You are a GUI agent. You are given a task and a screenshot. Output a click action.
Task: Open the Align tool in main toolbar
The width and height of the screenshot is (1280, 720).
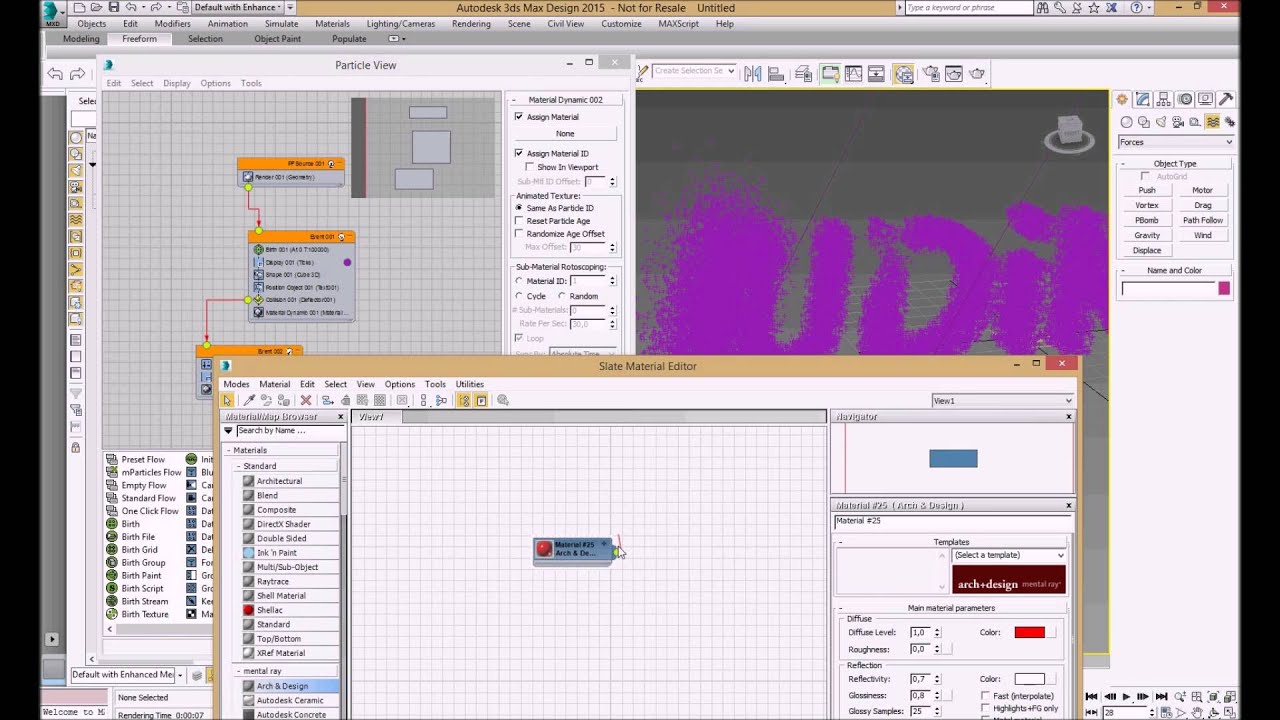(x=776, y=73)
